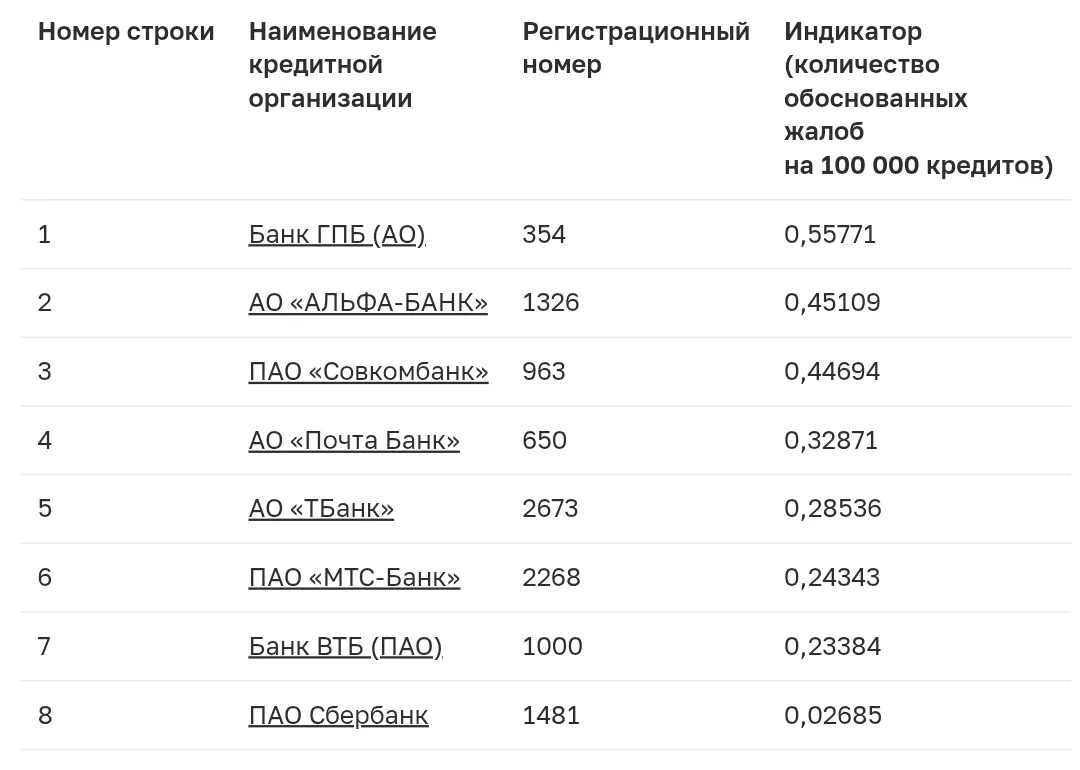Click registration number 1481

point(550,716)
